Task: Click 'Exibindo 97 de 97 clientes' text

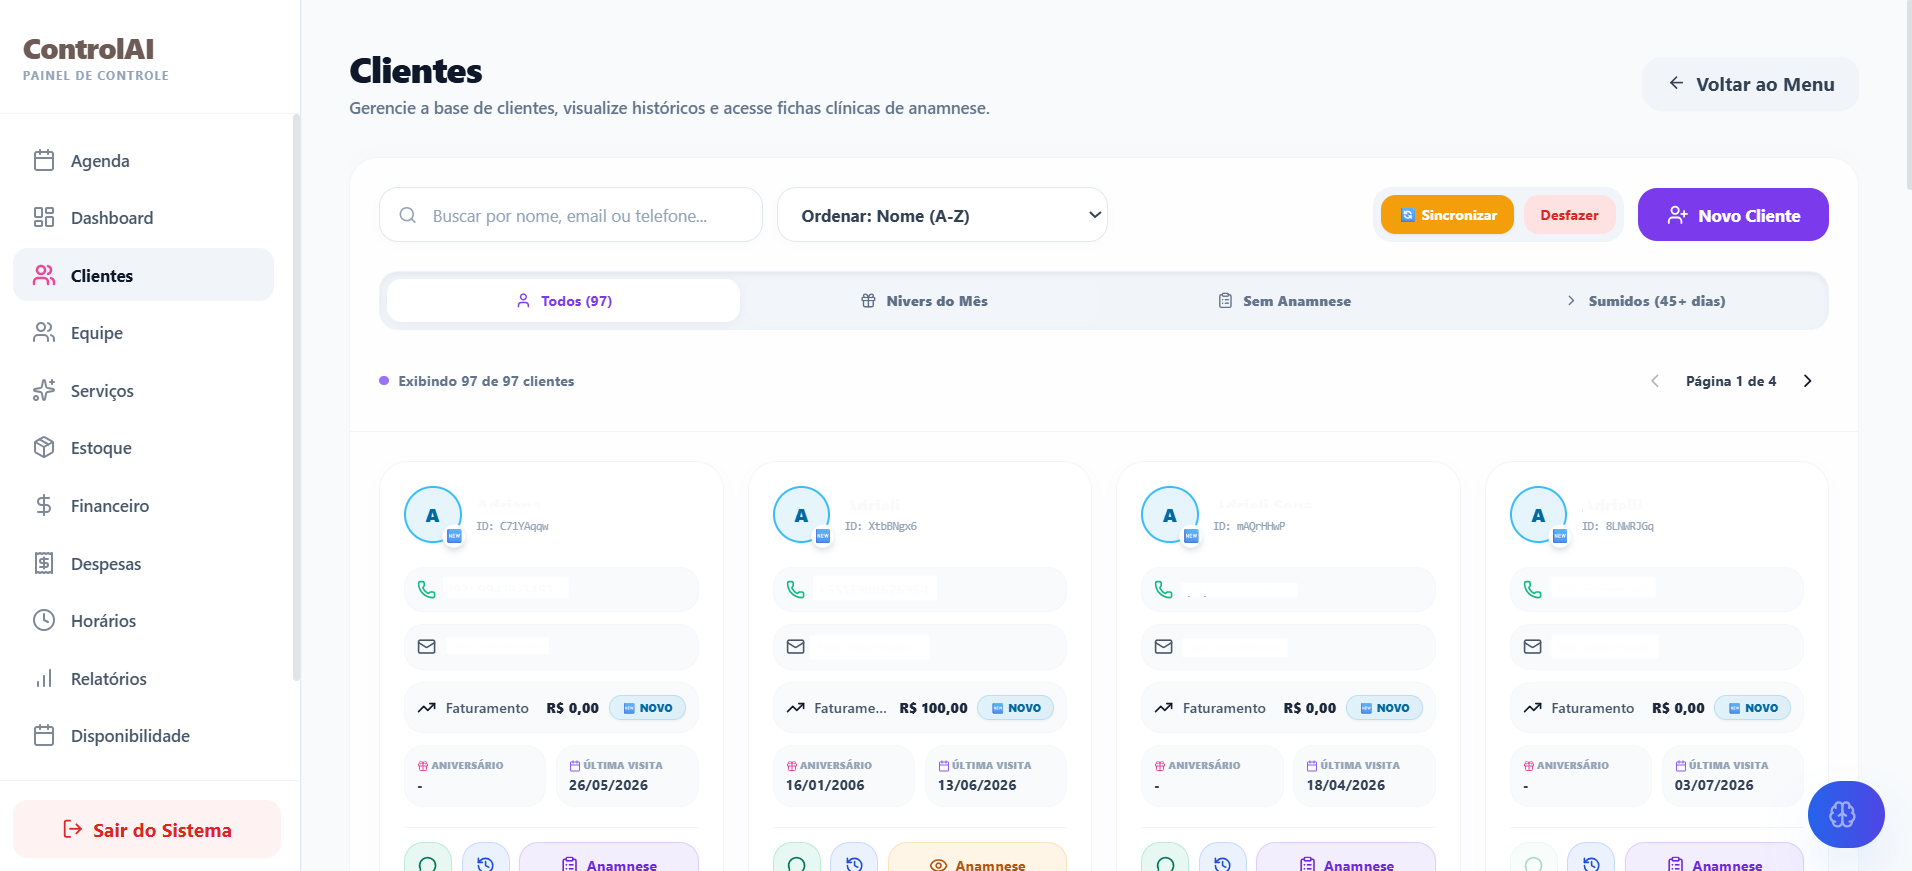Action: (x=486, y=381)
